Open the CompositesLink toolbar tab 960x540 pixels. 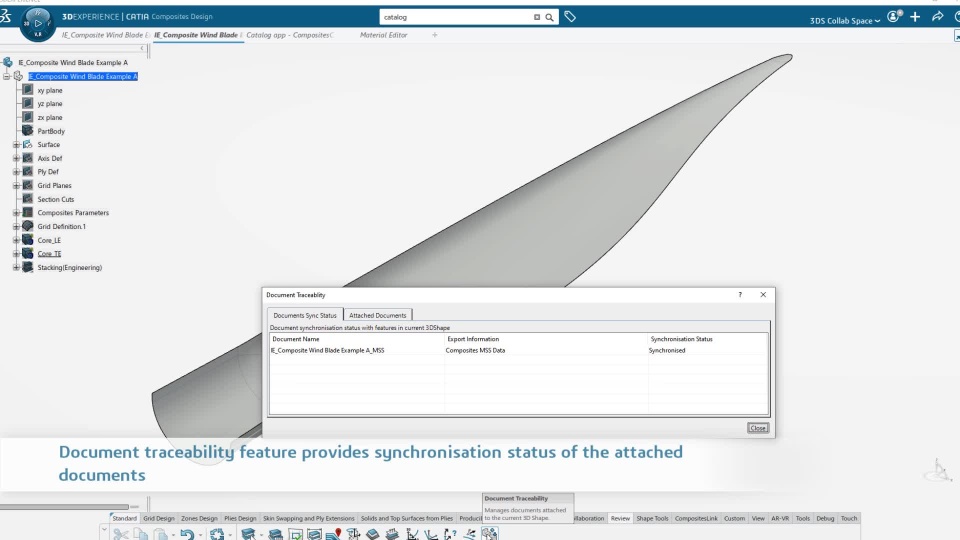coord(696,519)
